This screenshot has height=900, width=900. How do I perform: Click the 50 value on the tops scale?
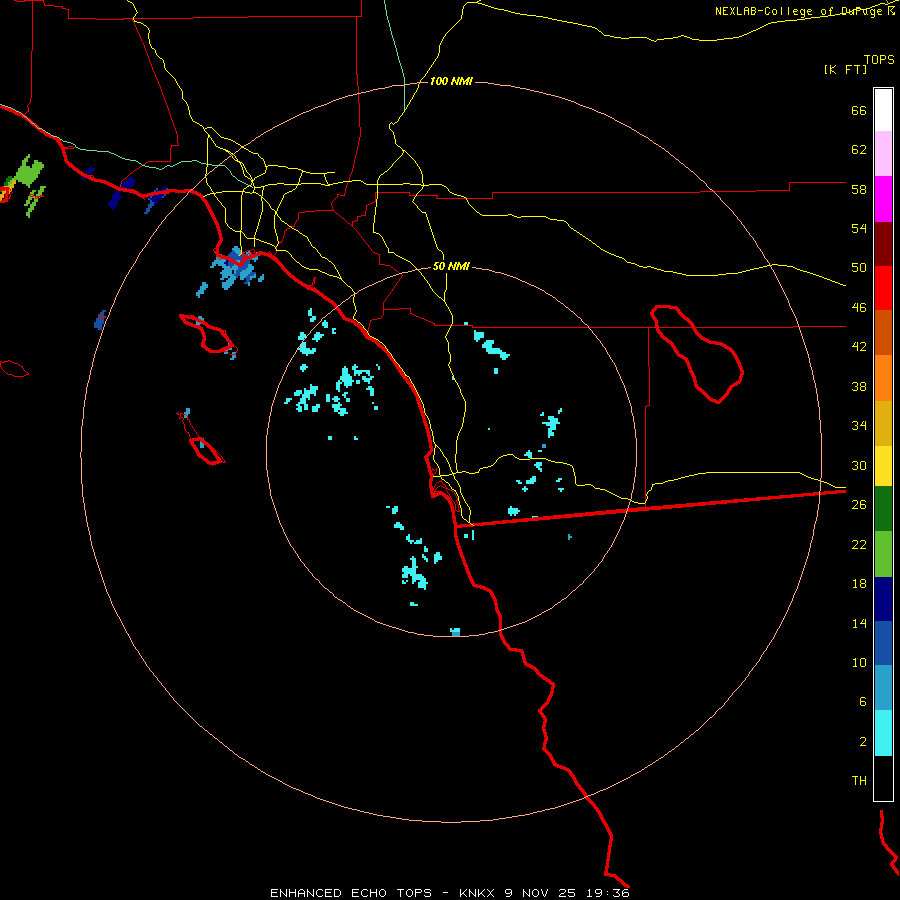tap(859, 268)
